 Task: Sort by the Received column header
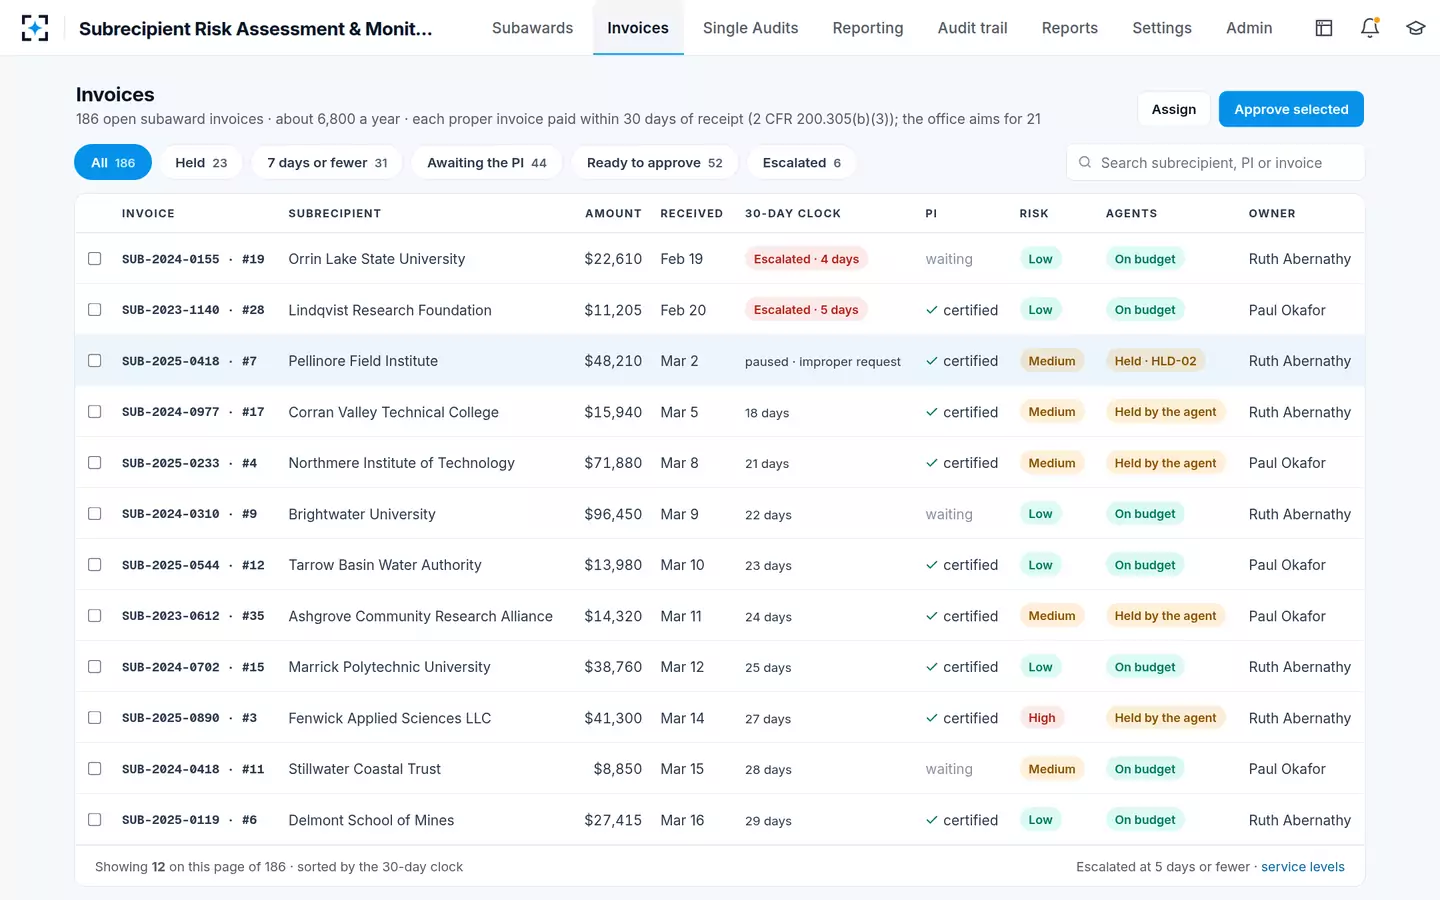click(x=692, y=213)
